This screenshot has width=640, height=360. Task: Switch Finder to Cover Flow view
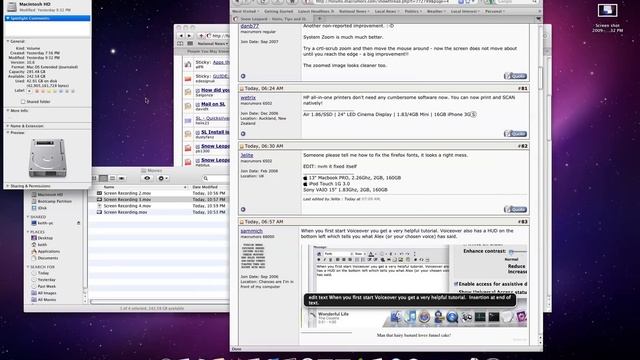pyautogui.click(x=121, y=178)
